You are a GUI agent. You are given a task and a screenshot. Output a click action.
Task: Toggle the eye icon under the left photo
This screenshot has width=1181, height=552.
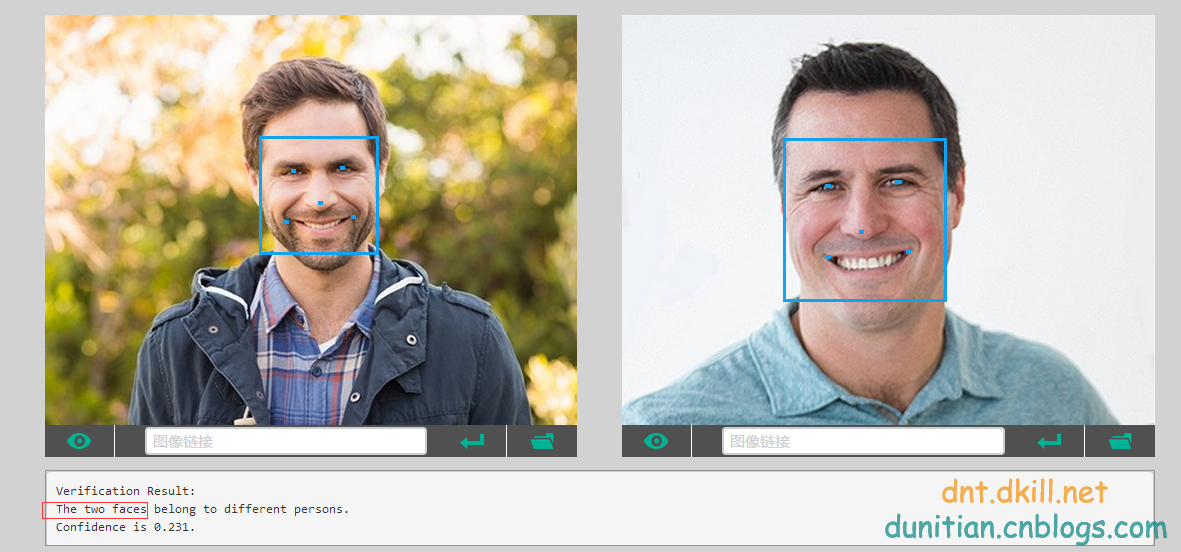79,441
